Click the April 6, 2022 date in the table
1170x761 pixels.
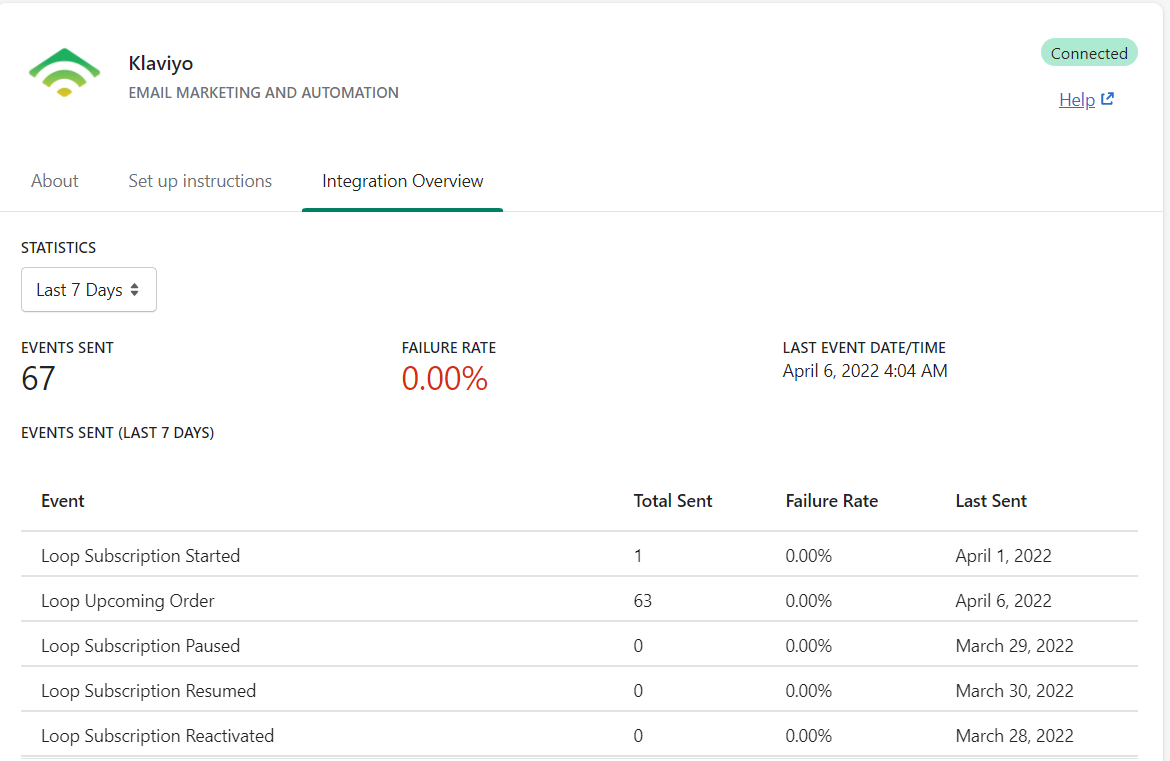pos(1003,601)
